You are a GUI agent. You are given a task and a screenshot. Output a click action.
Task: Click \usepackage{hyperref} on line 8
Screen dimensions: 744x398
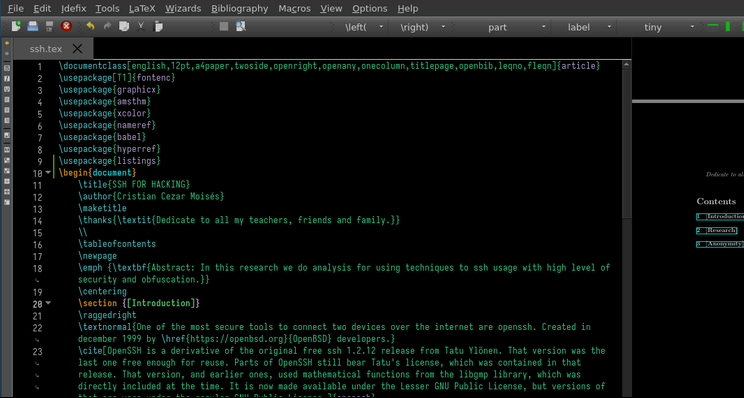click(x=110, y=149)
